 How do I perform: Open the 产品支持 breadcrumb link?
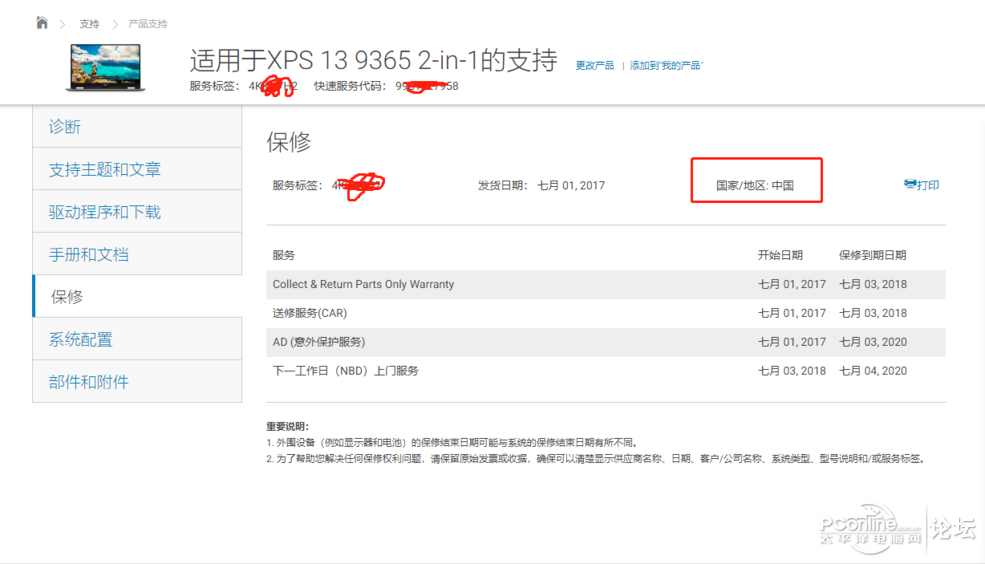point(148,24)
